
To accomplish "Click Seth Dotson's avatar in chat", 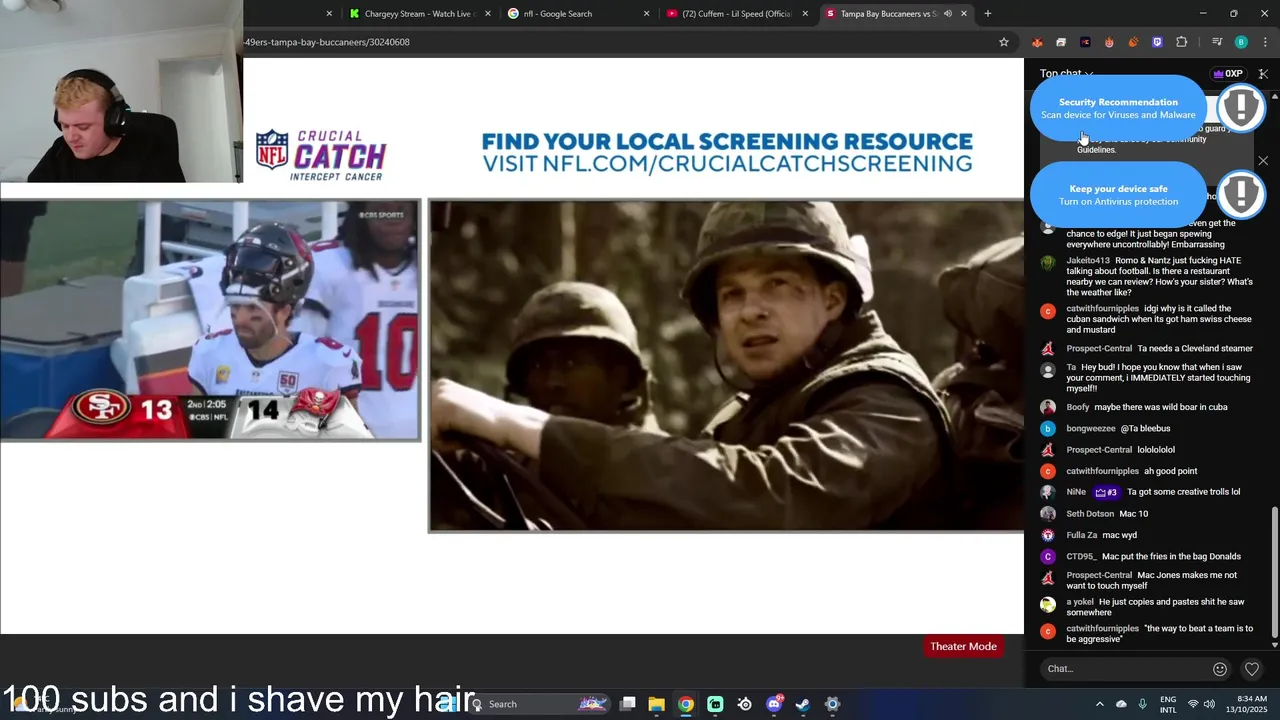I will pyautogui.click(x=1048, y=514).
